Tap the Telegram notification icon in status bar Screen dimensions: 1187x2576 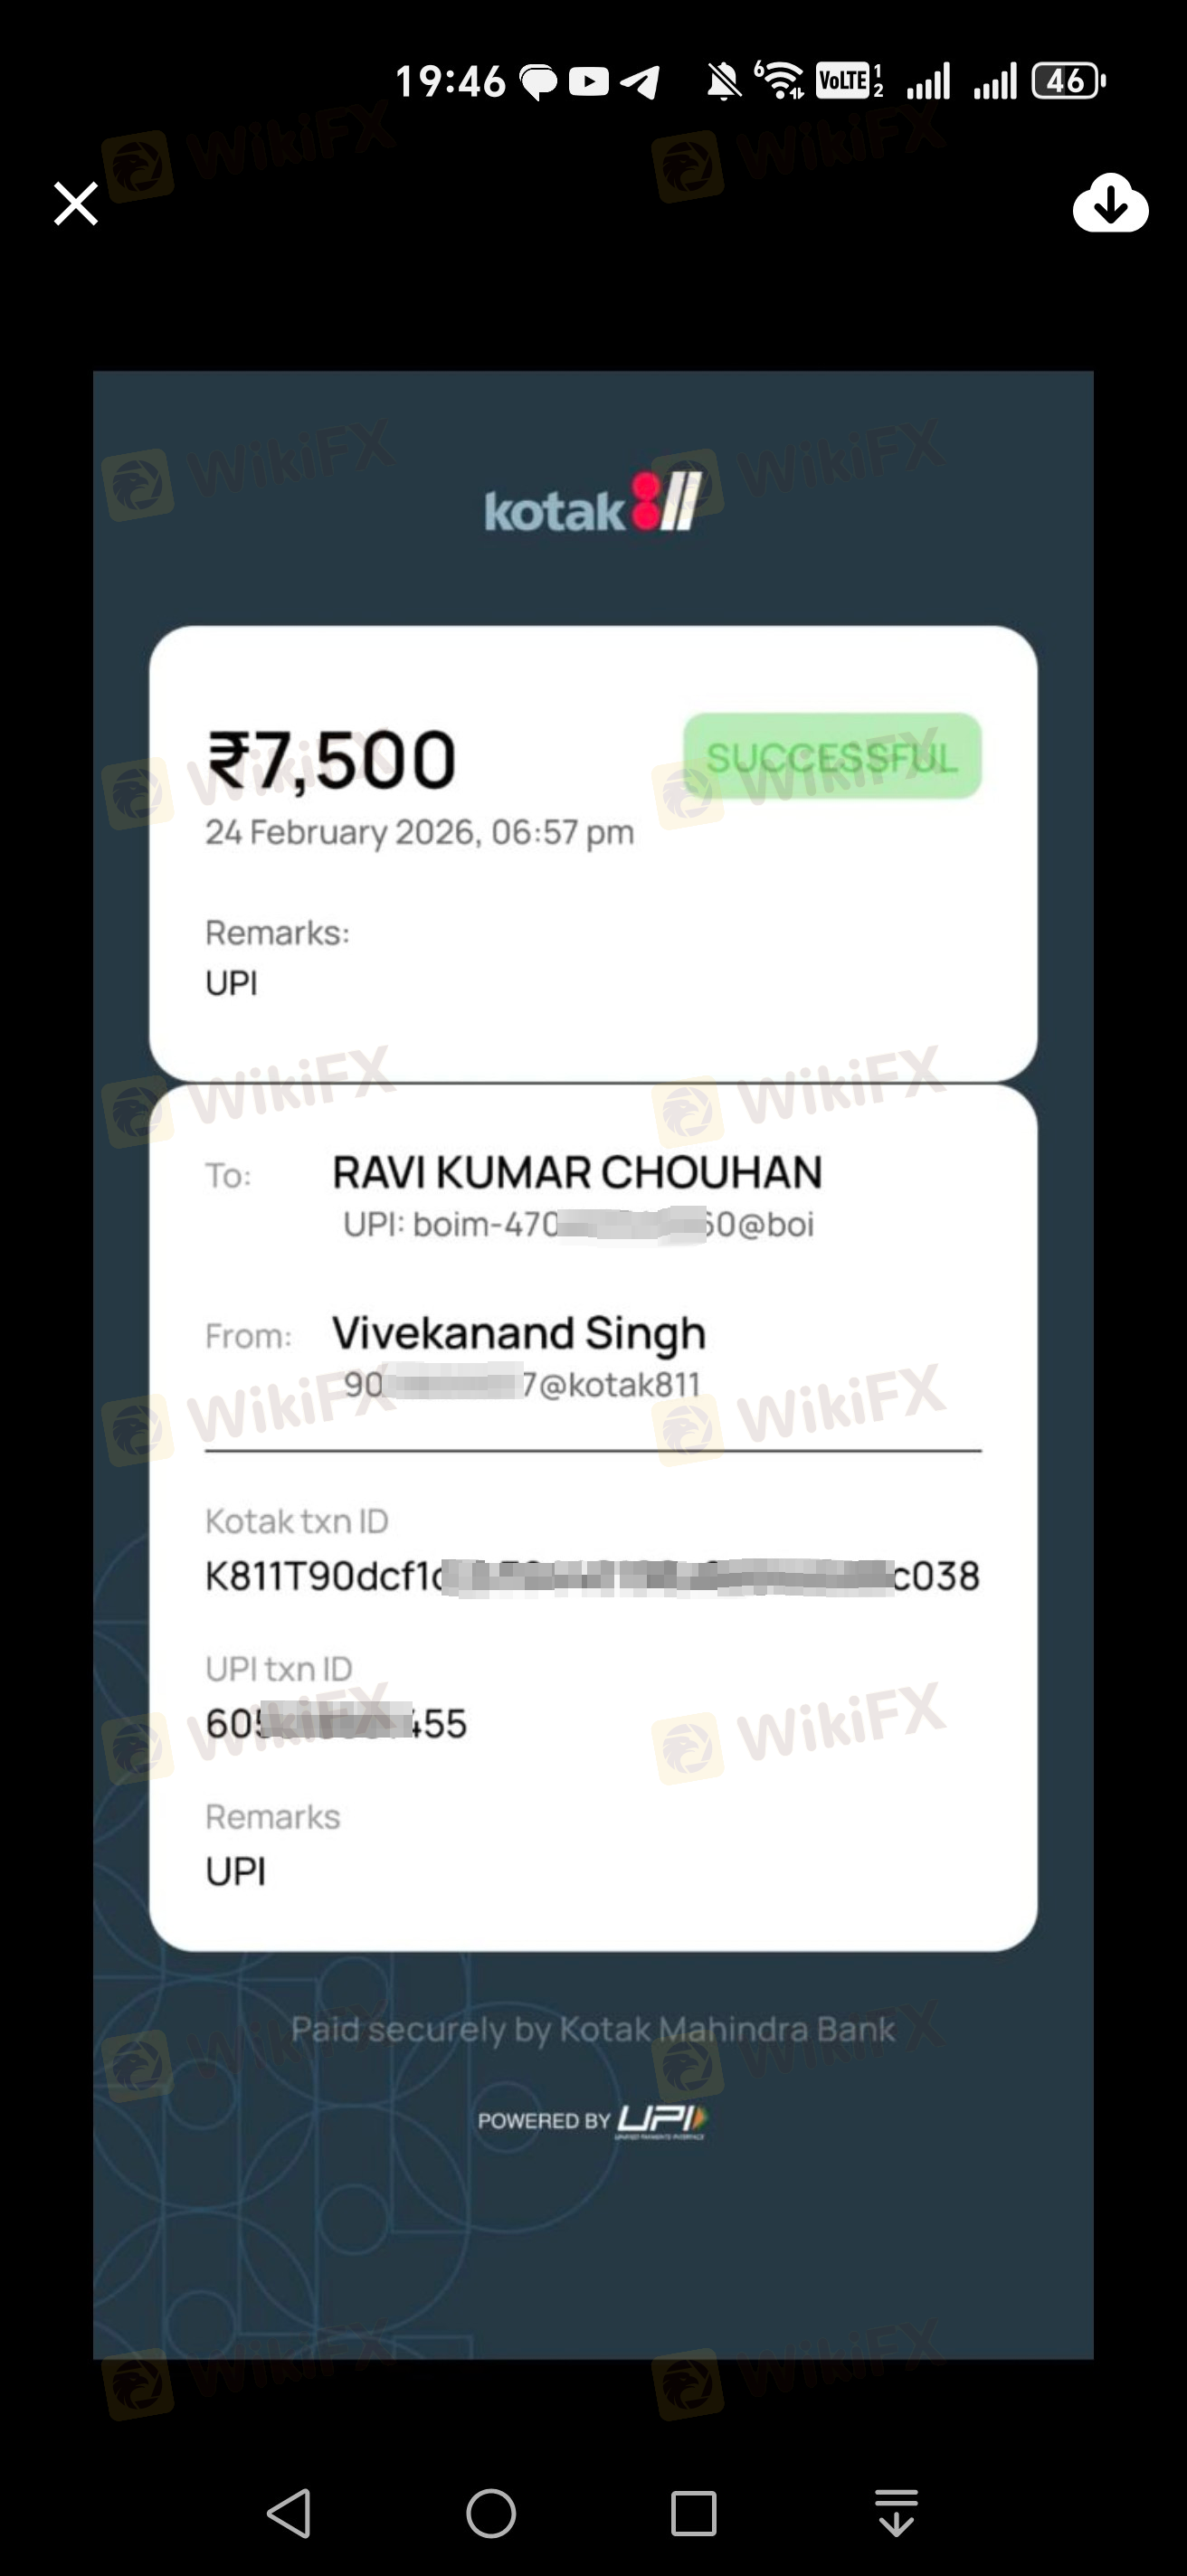point(639,81)
